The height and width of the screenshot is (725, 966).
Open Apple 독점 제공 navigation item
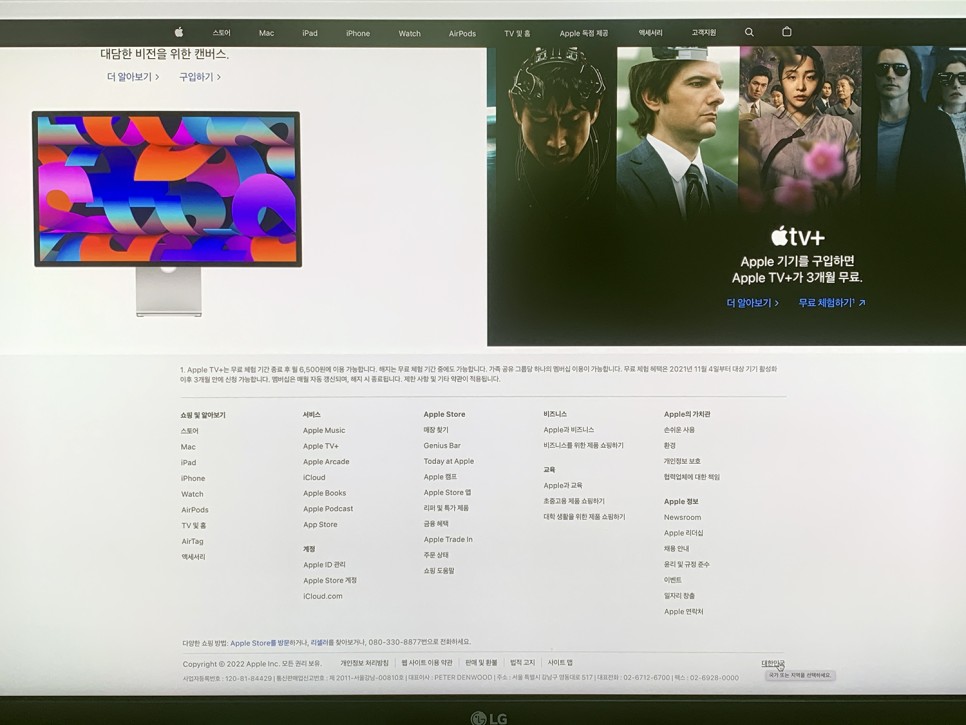(x=583, y=33)
